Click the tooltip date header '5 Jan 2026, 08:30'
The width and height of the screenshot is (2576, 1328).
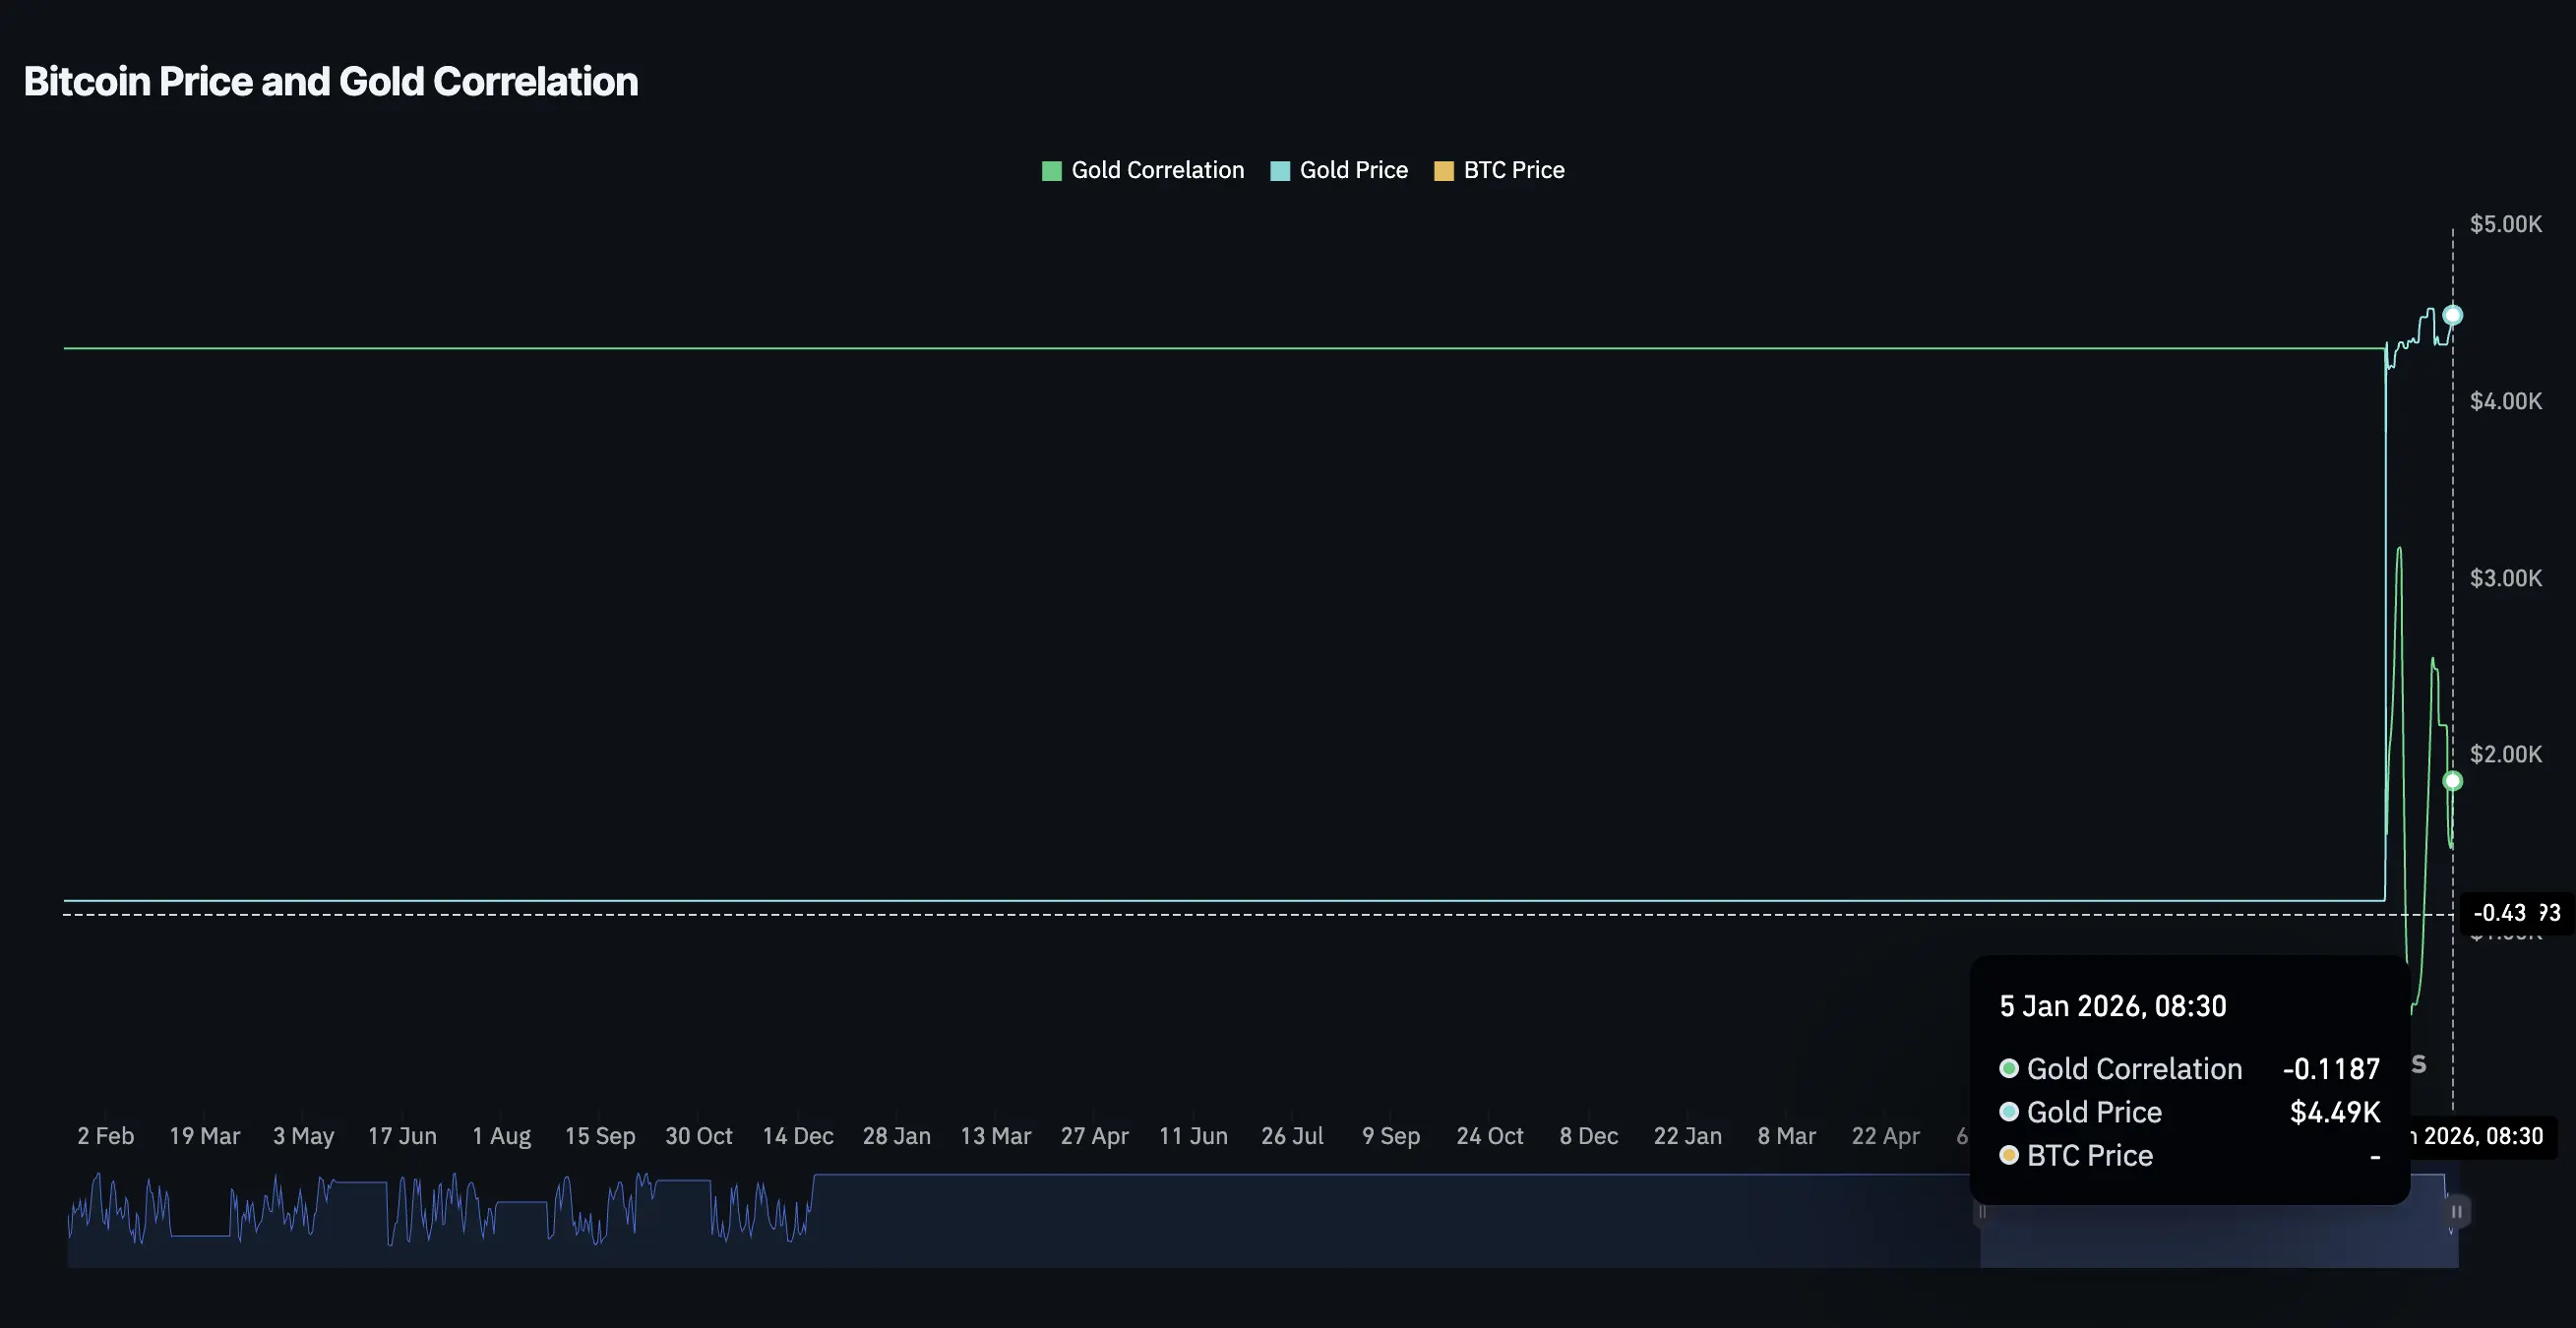(x=2113, y=1007)
